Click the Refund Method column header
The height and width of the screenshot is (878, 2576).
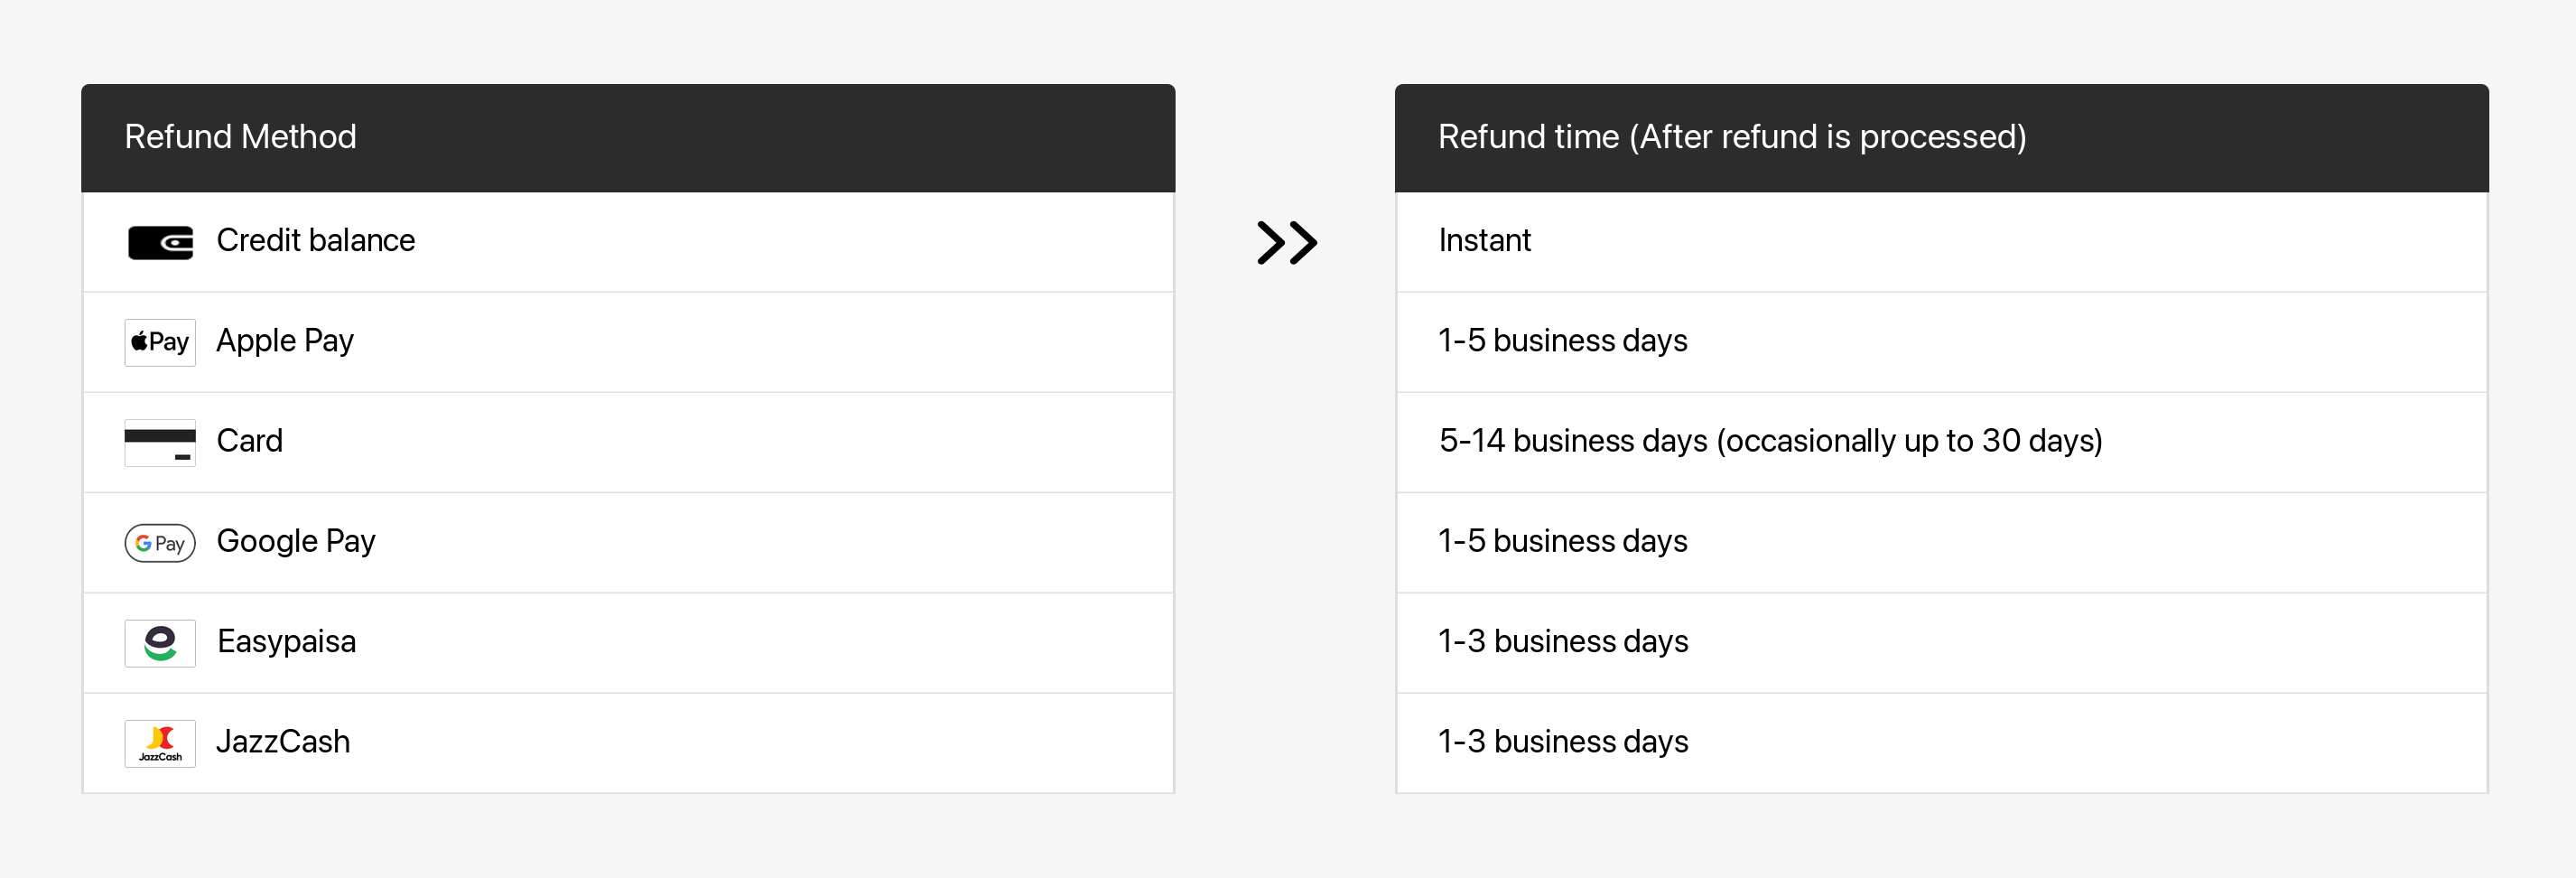(x=240, y=137)
